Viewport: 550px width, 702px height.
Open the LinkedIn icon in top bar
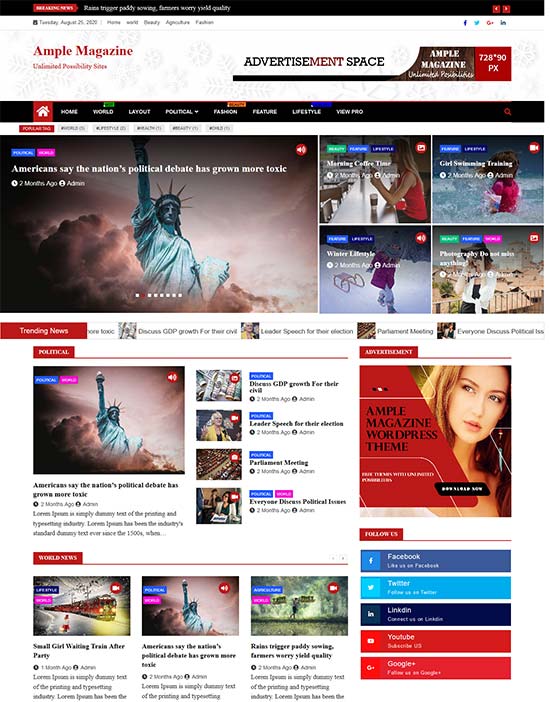[503, 23]
